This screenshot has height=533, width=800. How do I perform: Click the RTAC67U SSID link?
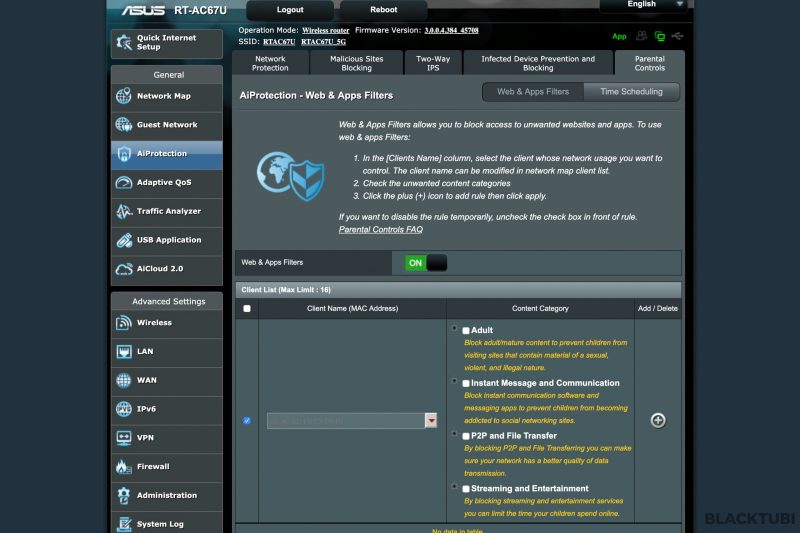[279, 42]
